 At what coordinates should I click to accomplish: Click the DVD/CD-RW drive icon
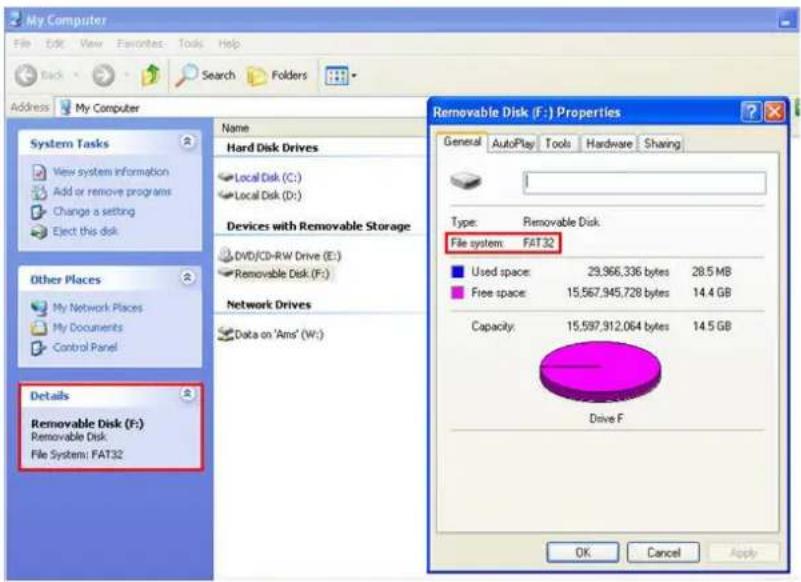point(226,254)
